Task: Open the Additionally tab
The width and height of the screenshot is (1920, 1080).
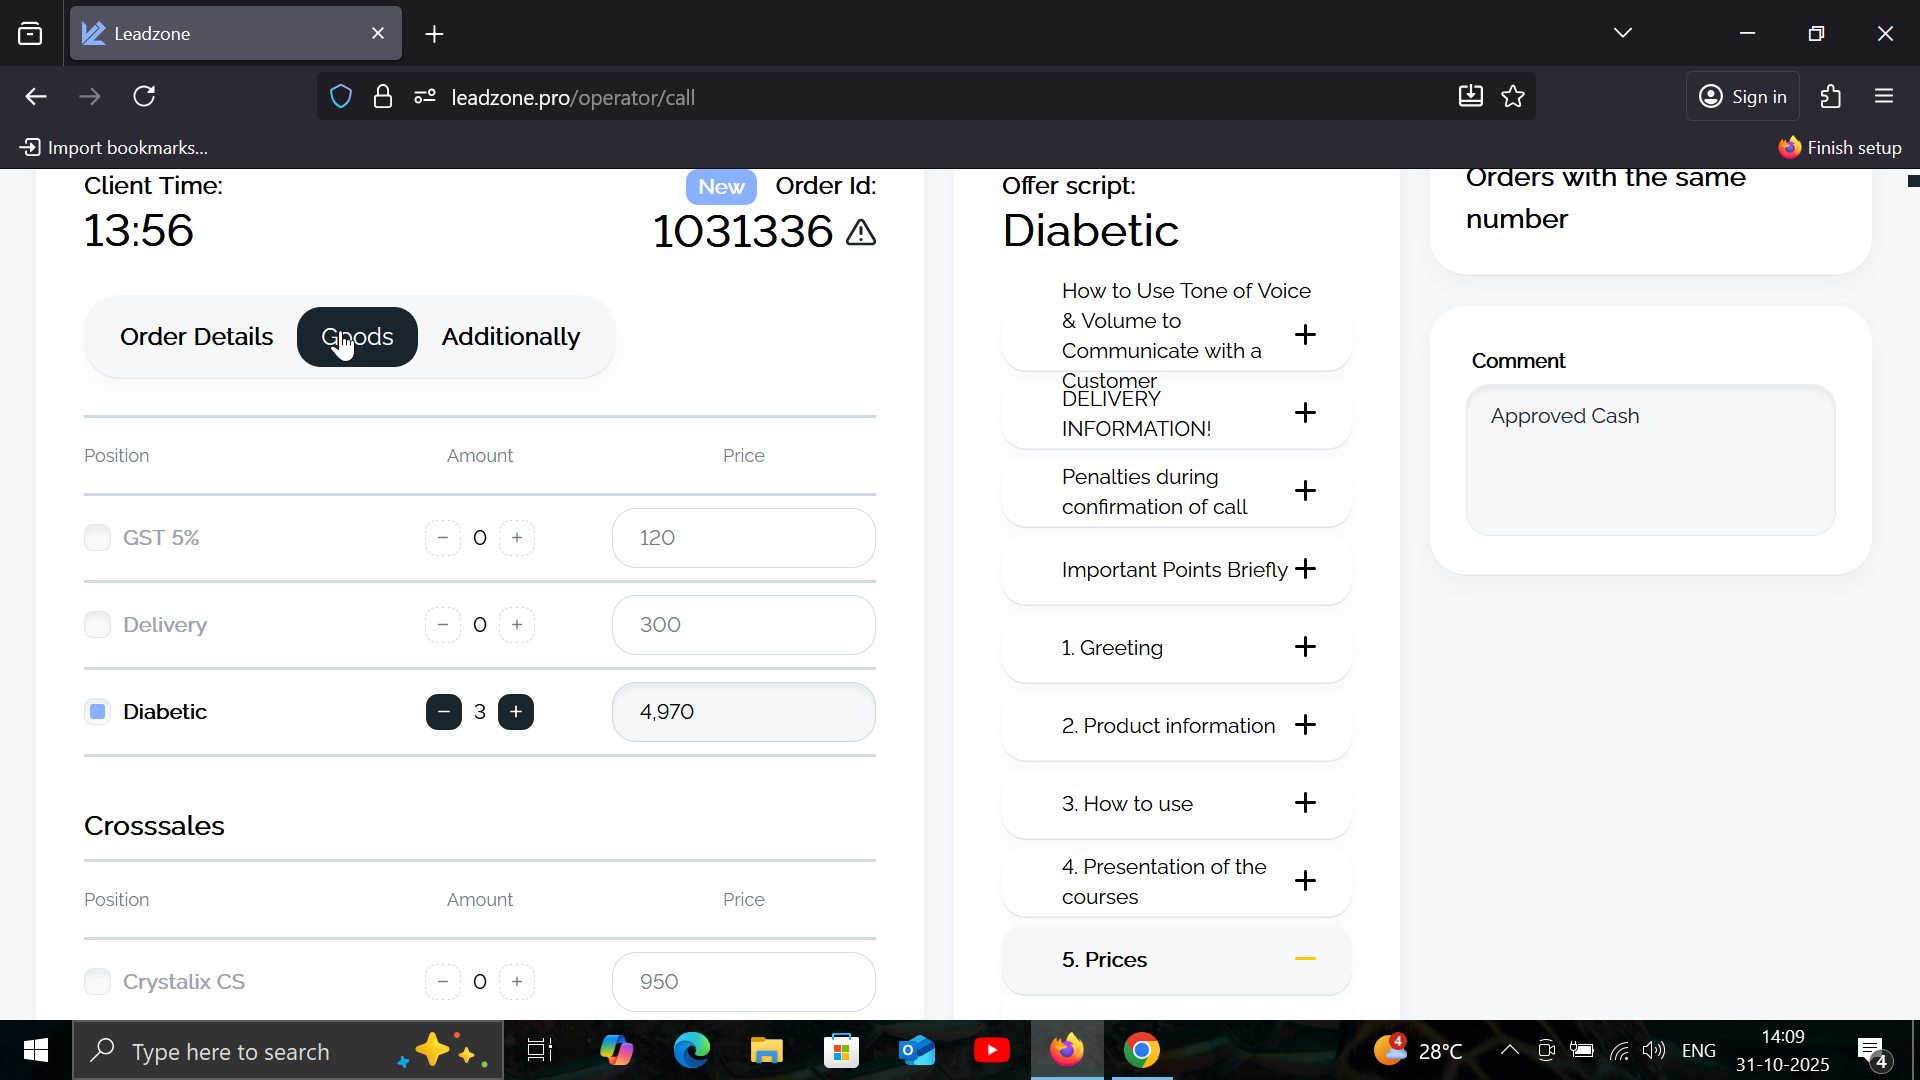Action: click(x=510, y=337)
